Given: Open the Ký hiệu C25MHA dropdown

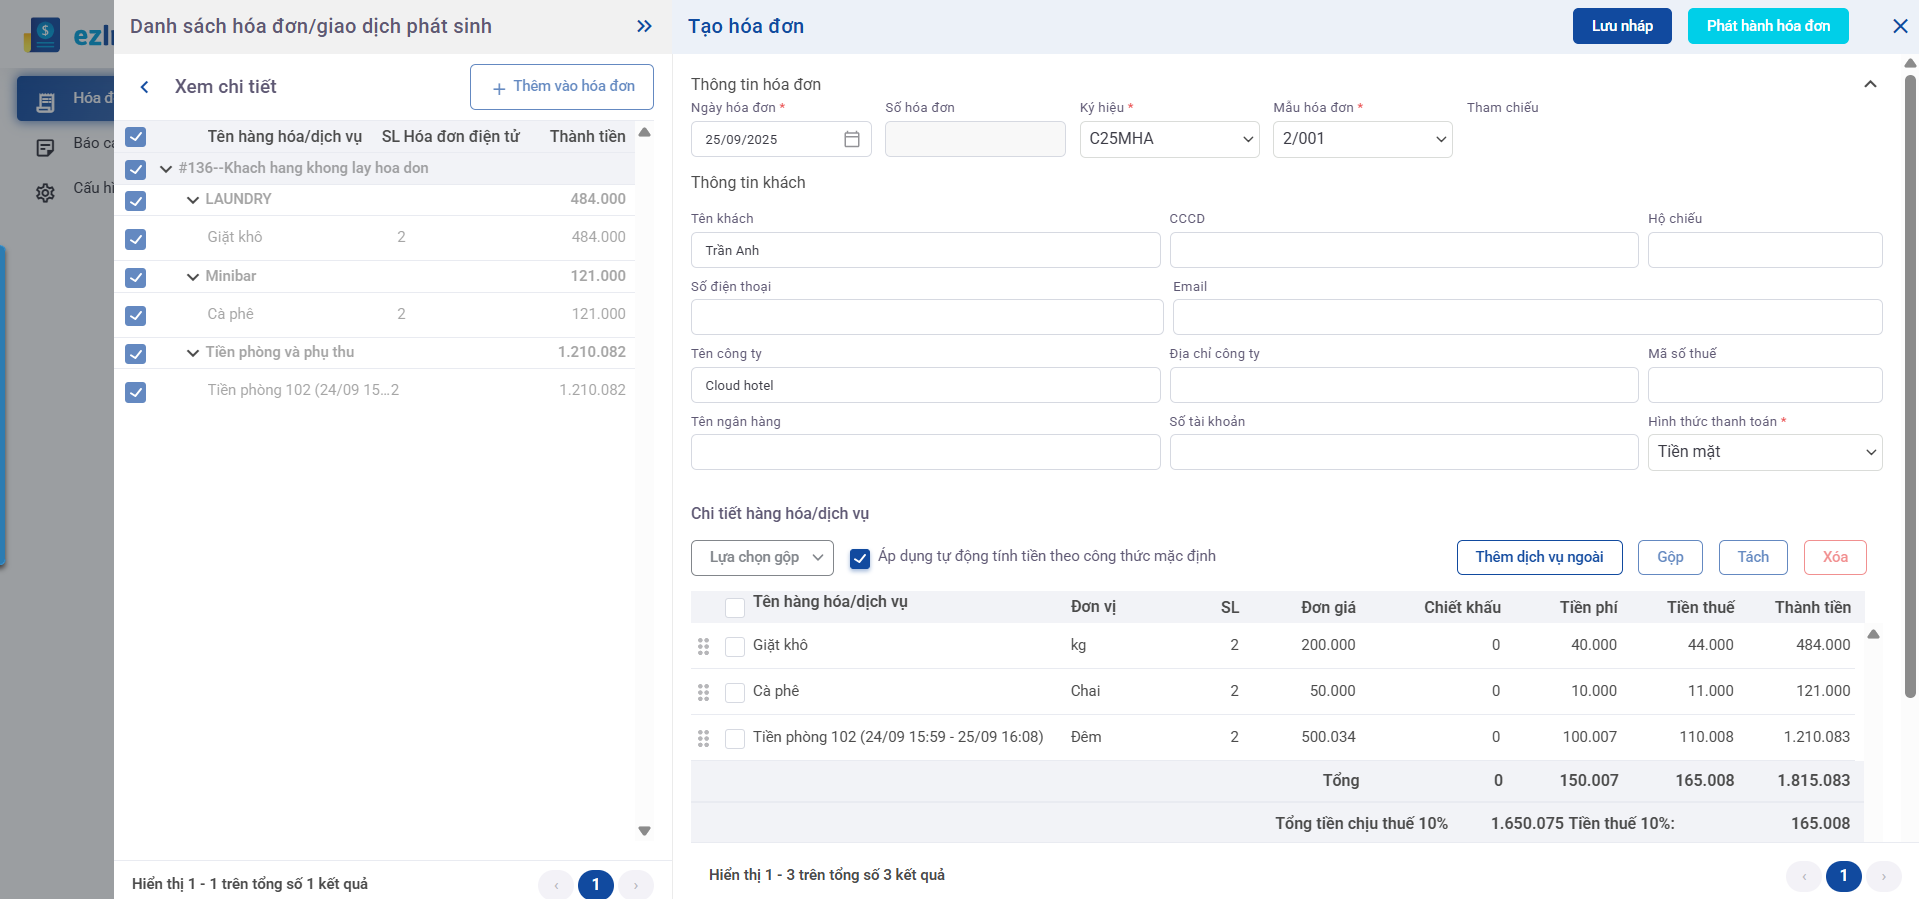Looking at the screenshot, I should click(x=1168, y=139).
